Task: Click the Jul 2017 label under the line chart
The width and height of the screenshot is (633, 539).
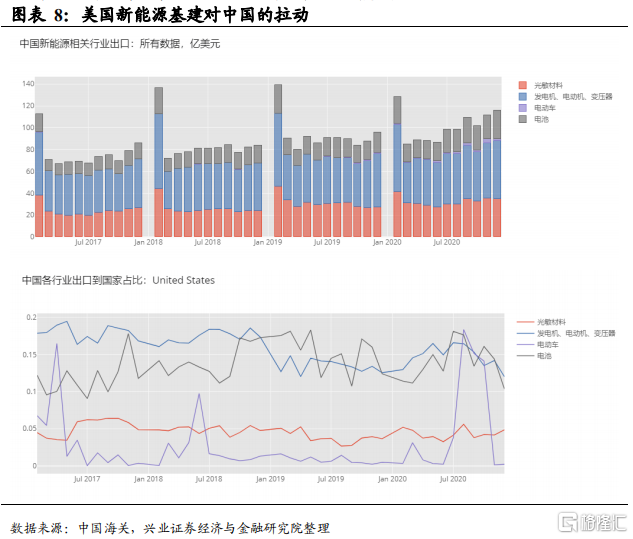Action: click(x=86, y=479)
